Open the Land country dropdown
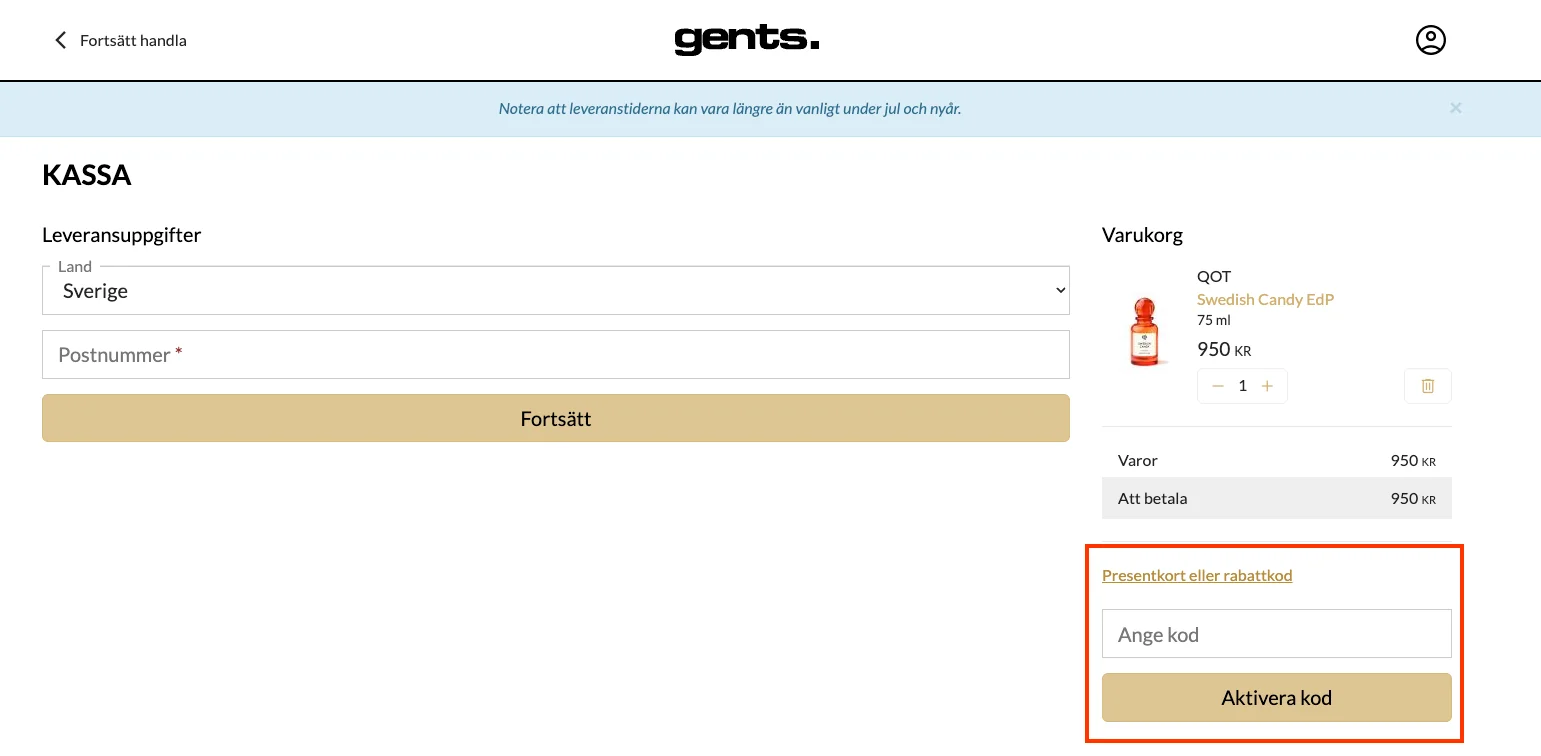Image resolution: width=1541 pixels, height=756 pixels. (555, 291)
